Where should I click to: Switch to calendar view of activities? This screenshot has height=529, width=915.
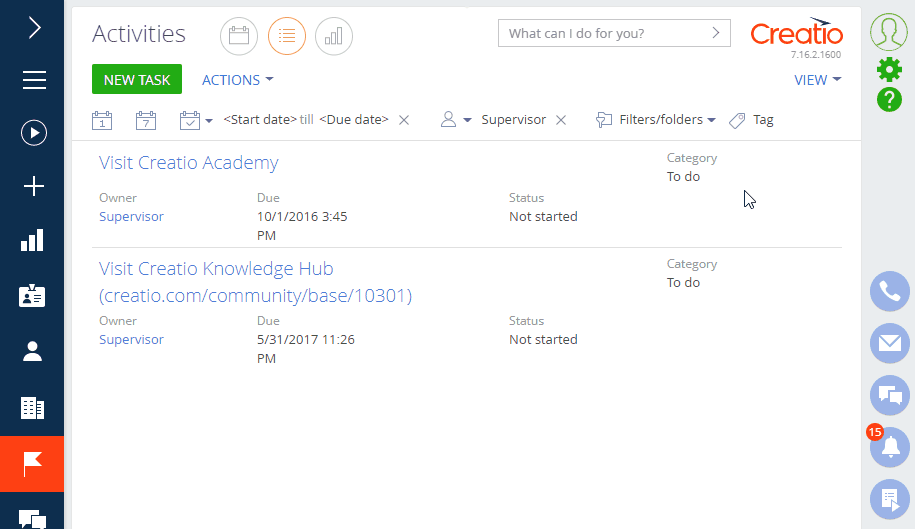[239, 36]
